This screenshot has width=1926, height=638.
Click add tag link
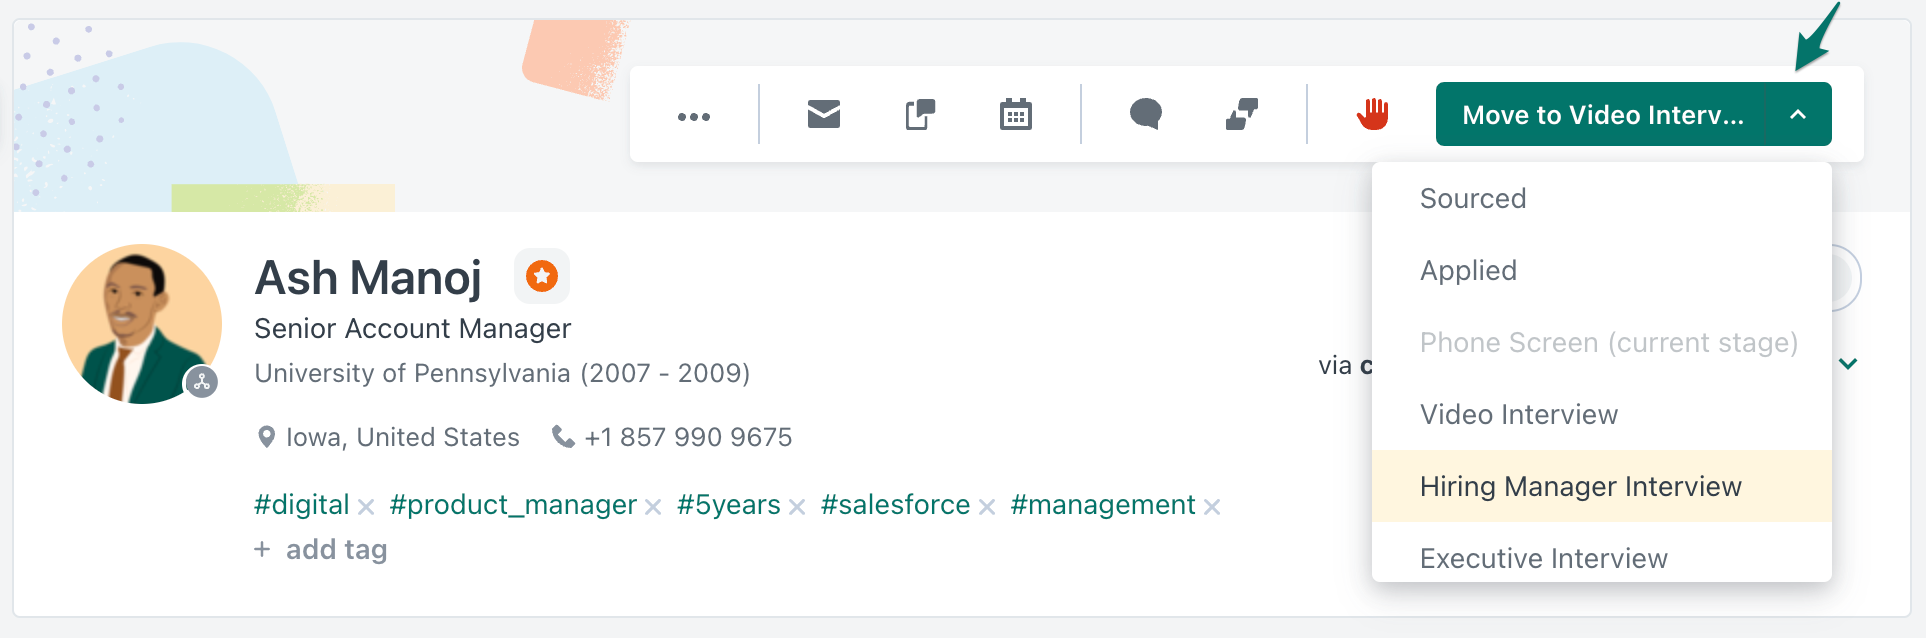pyautogui.click(x=321, y=549)
